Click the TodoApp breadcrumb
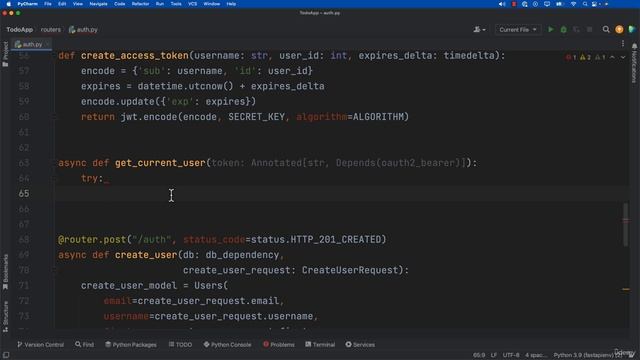The height and width of the screenshot is (360, 640). [x=20, y=29]
